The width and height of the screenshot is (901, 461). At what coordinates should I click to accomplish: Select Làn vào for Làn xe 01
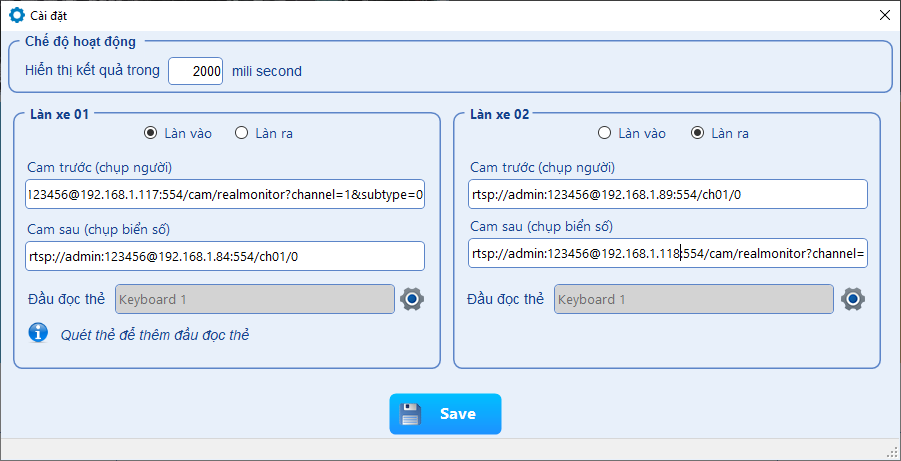tap(151, 133)
